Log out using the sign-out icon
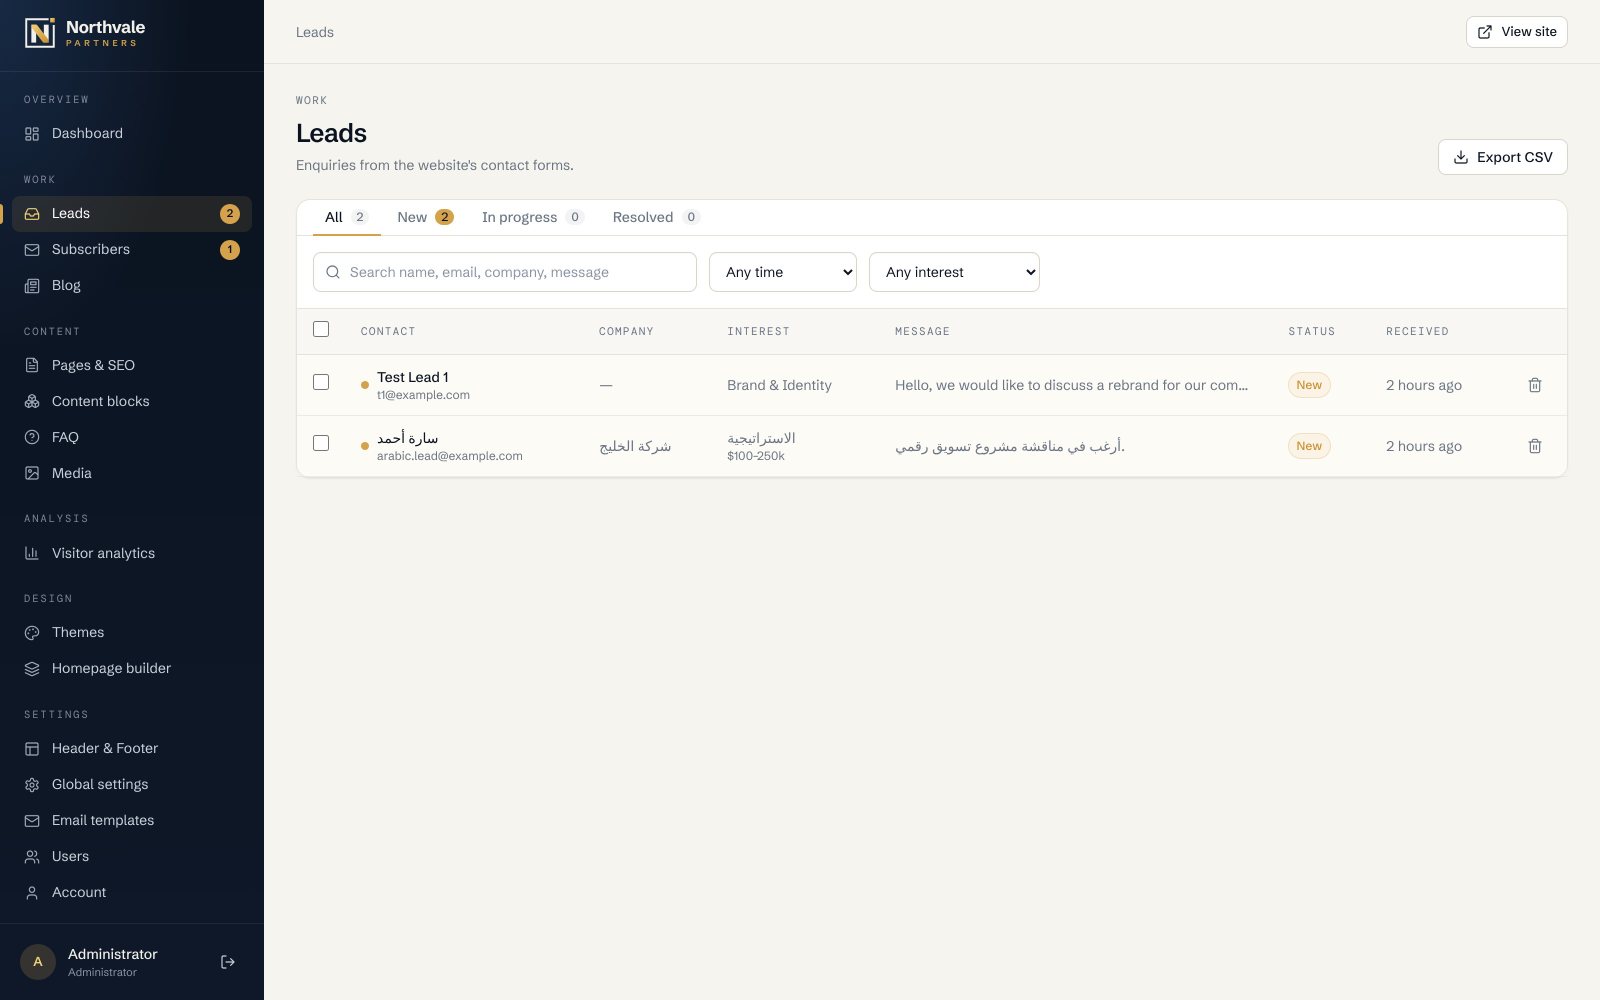Screen dimensions: 1600x1000 [228, 962]
